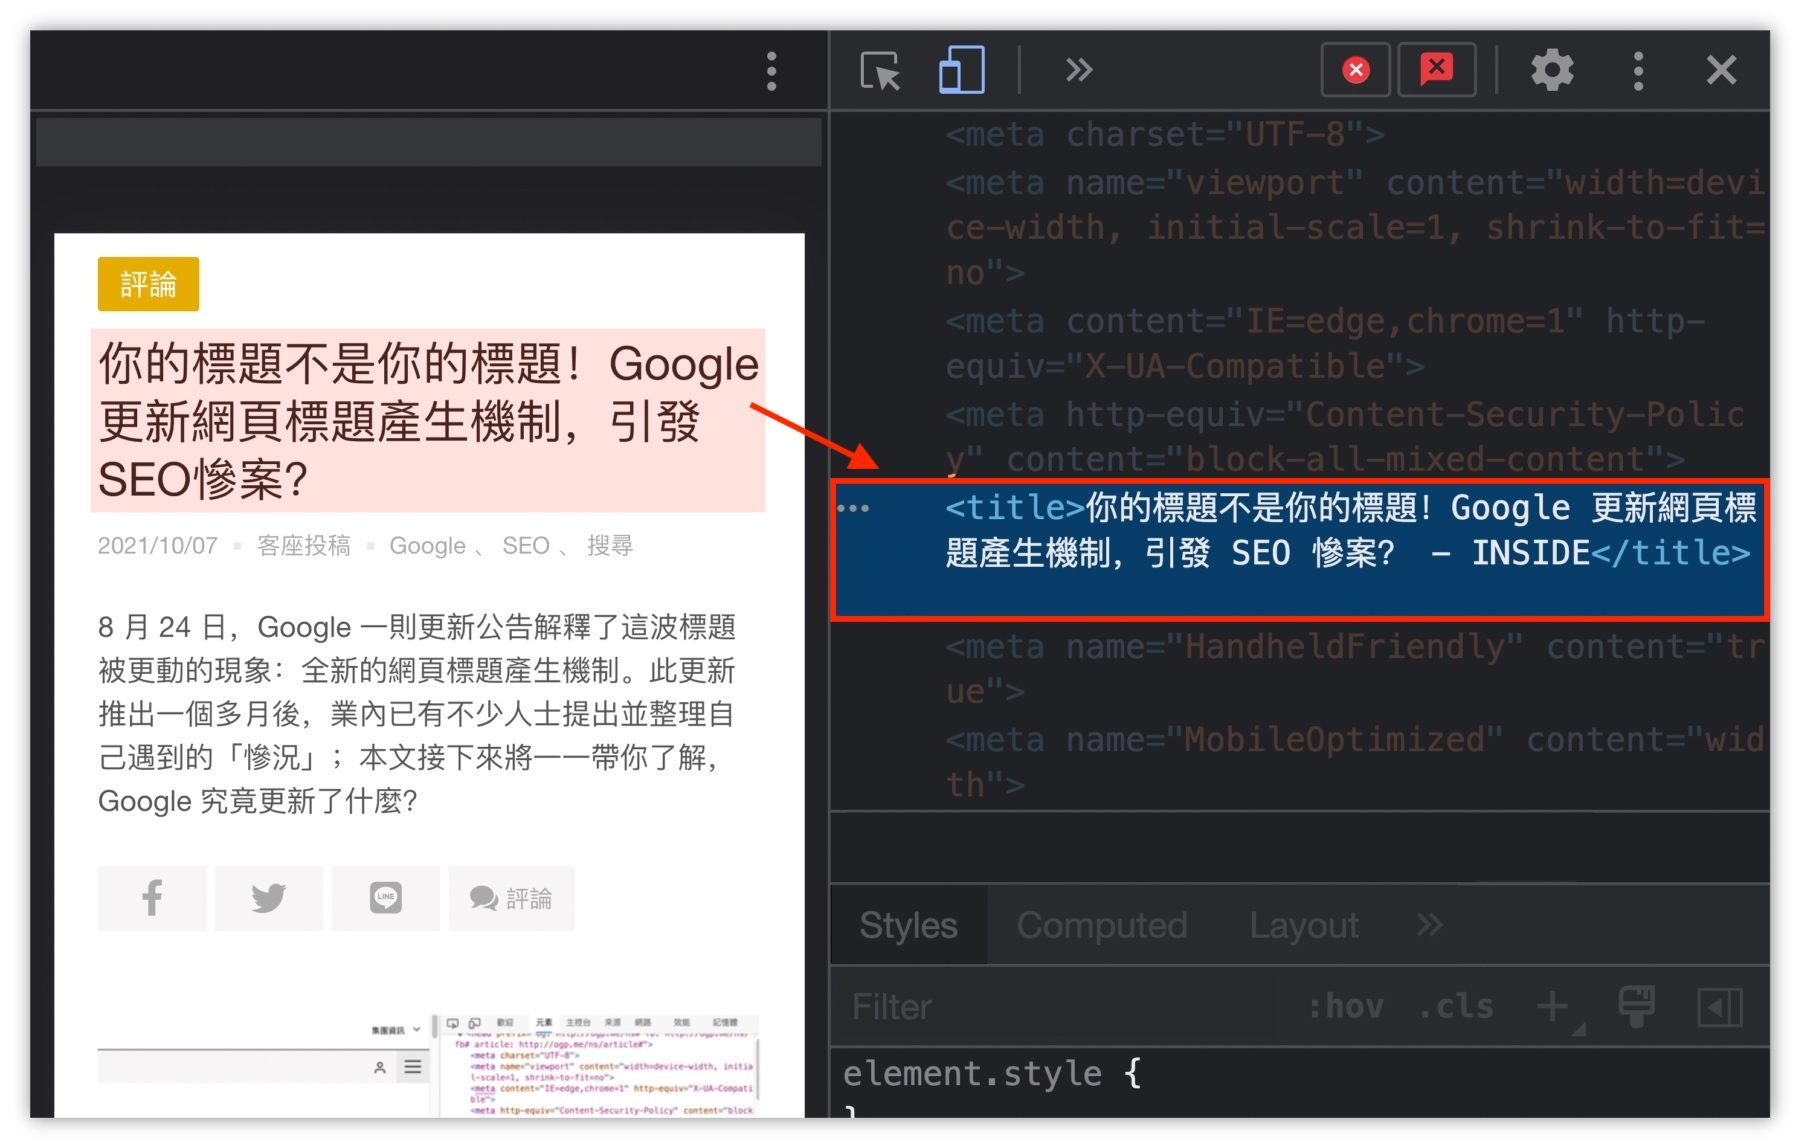Open DevTools settings gear
This screenshot has height=1148, width=1800.
pos(1552,70)
